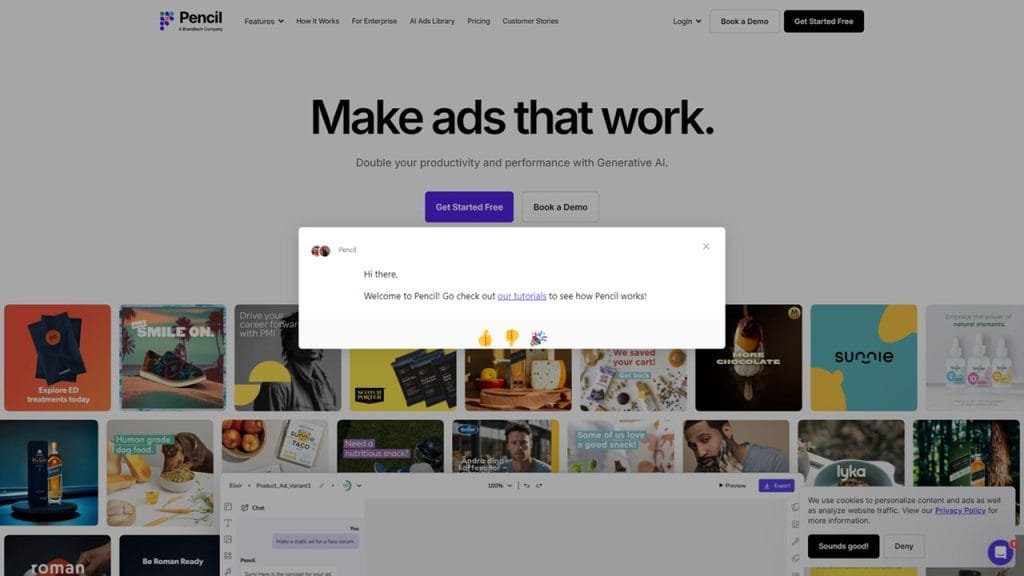Viewport: 1024px width, 576px height.
Task: Click the party popper reaction emoji
Action: tap(538, 338)
